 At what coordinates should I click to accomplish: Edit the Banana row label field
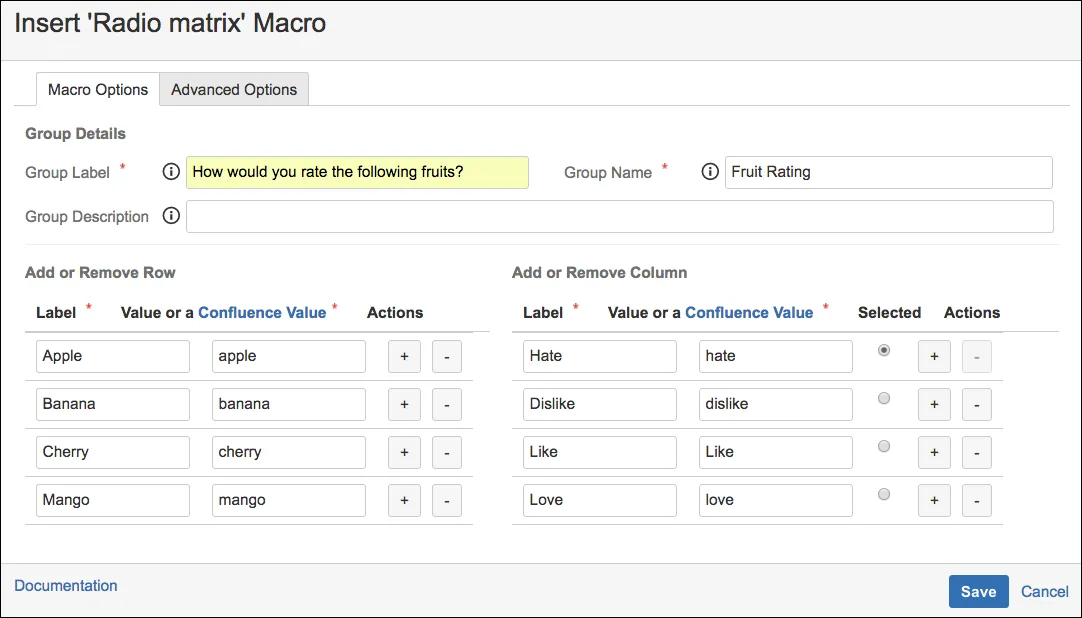[x=113, y=404]
